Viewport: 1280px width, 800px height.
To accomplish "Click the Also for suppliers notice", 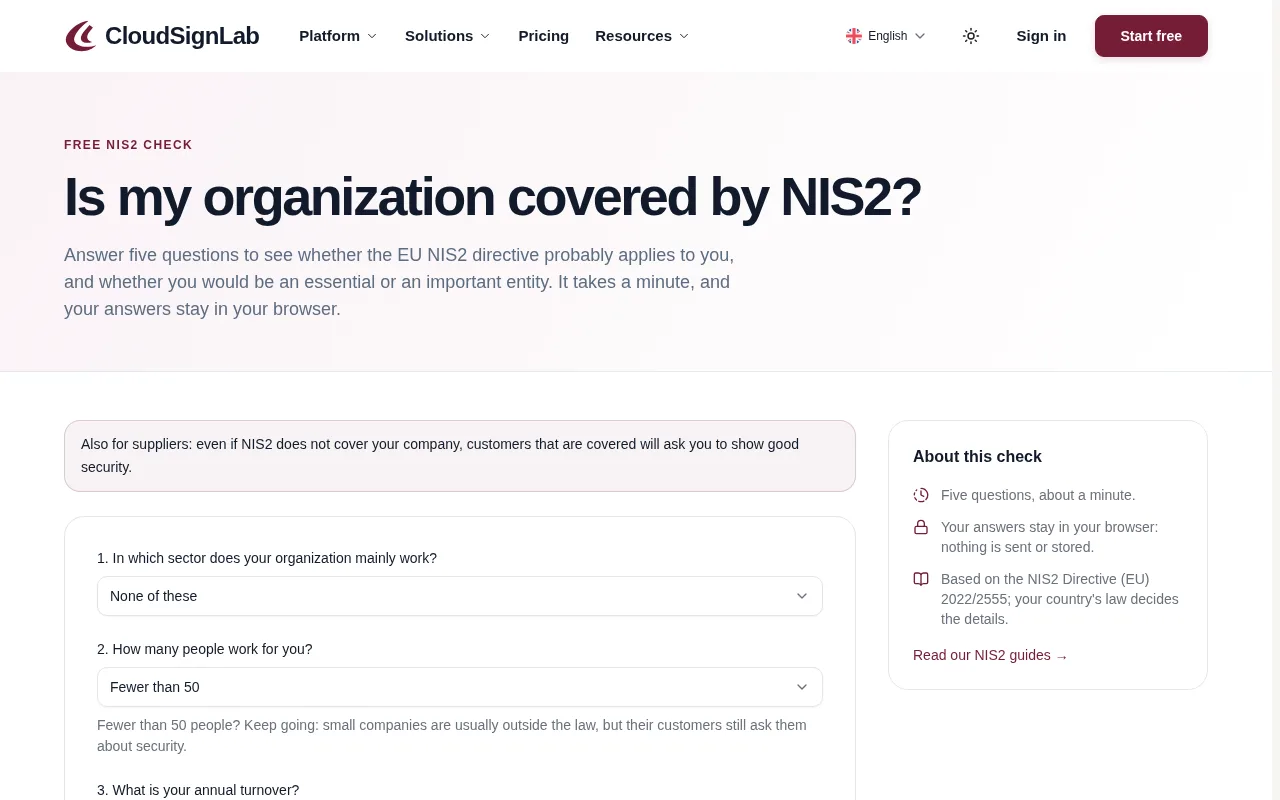I will (460, 456).
